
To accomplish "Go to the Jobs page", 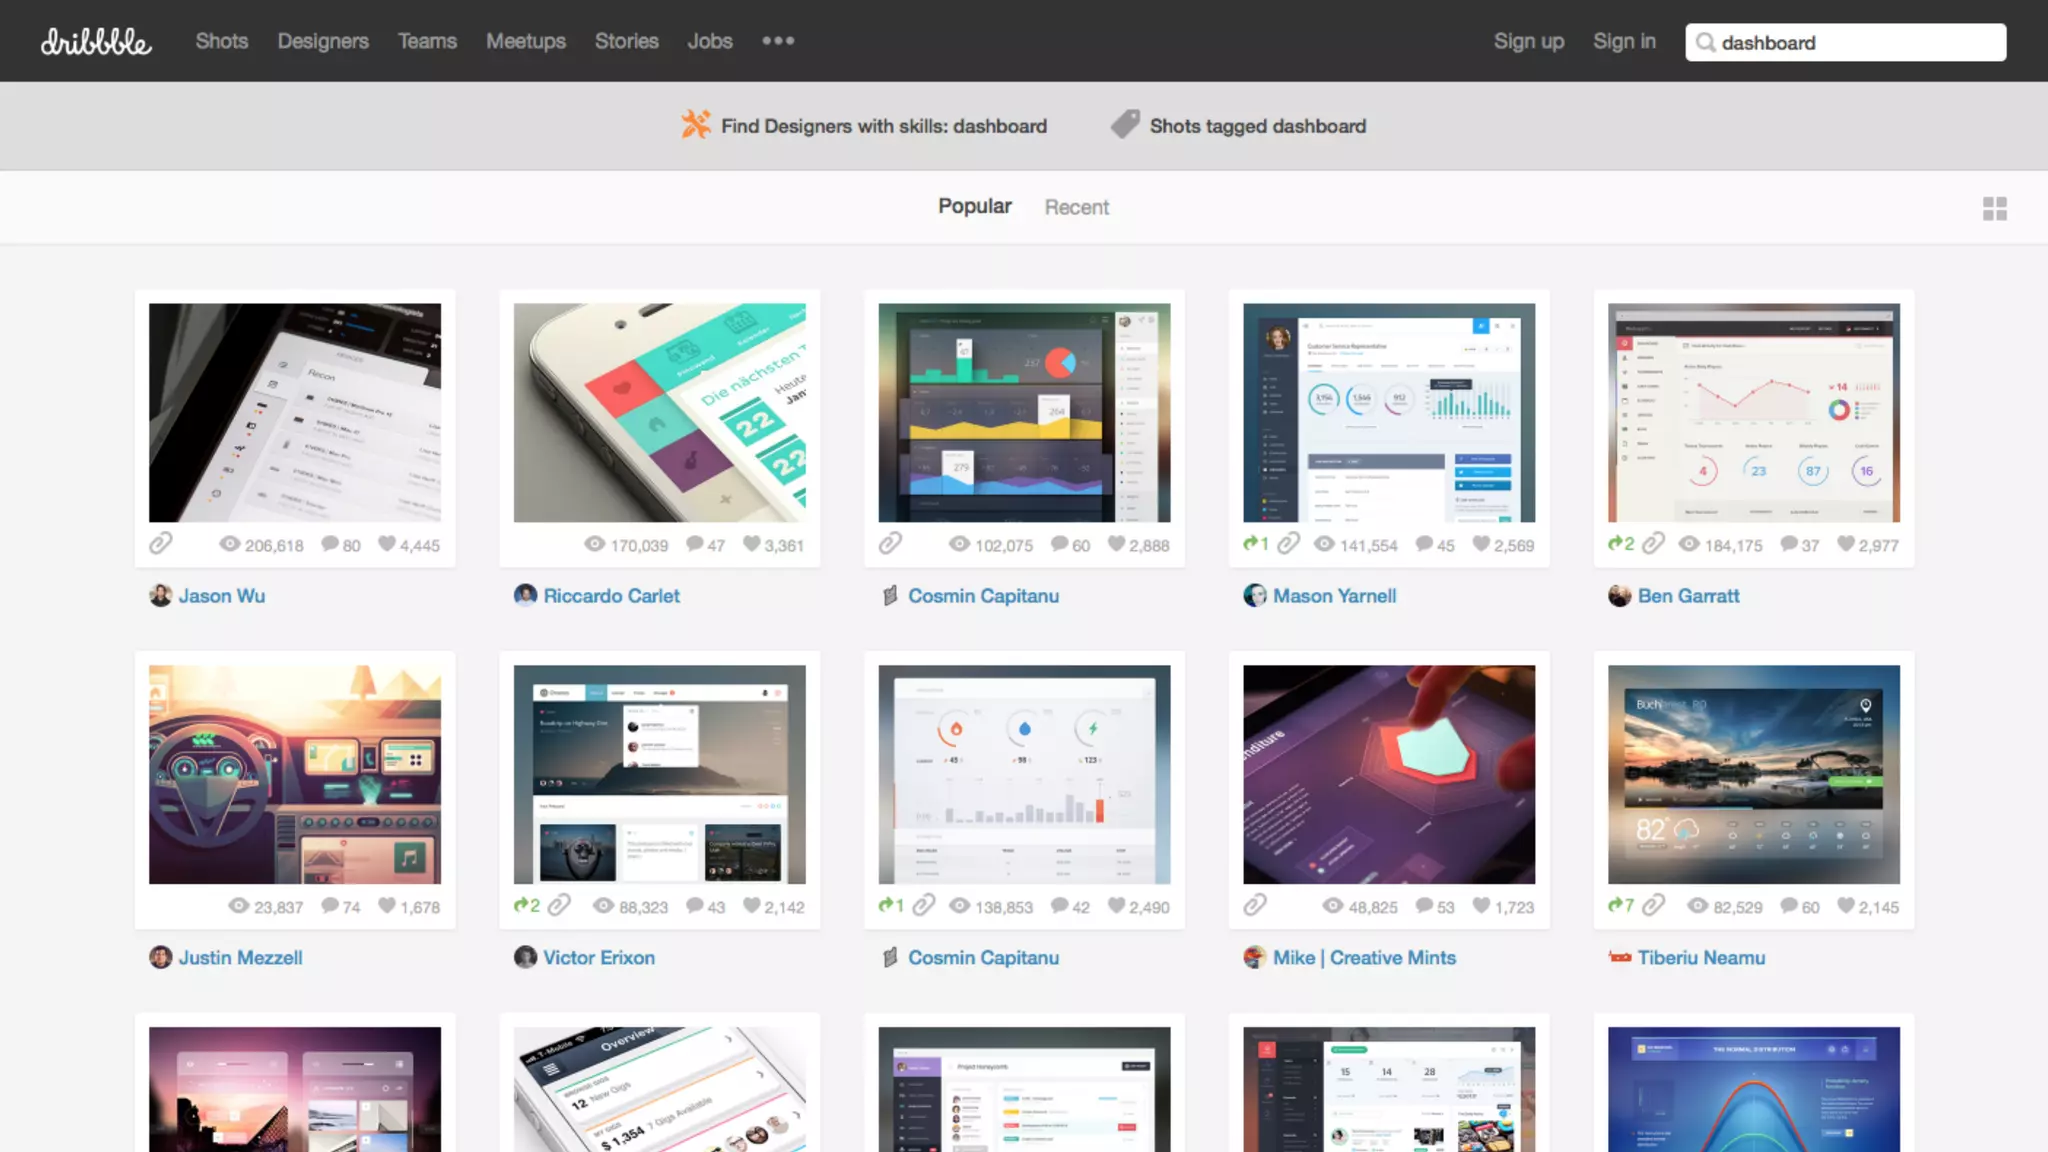I will (710, 41).
